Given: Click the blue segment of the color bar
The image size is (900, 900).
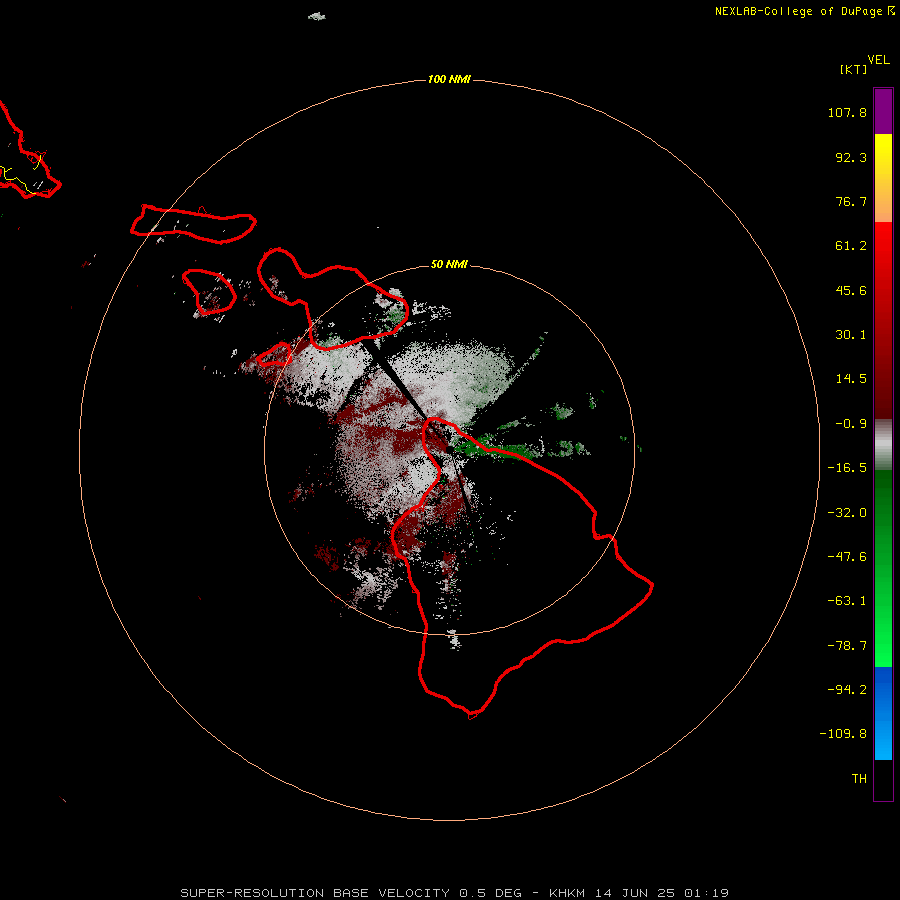Looking at the screenshot, I should coord(883,713).
